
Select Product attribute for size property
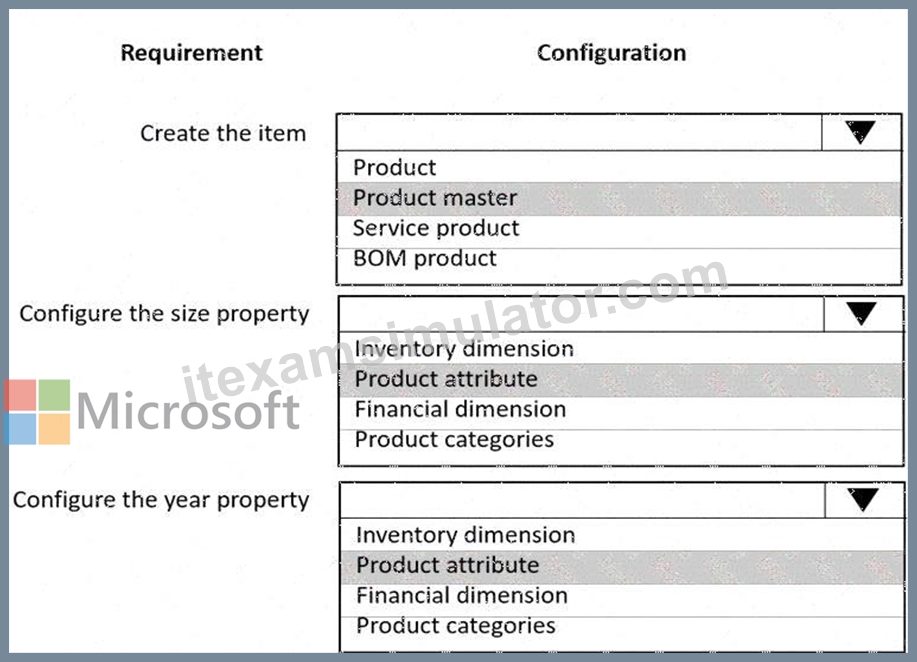[621, 380]
